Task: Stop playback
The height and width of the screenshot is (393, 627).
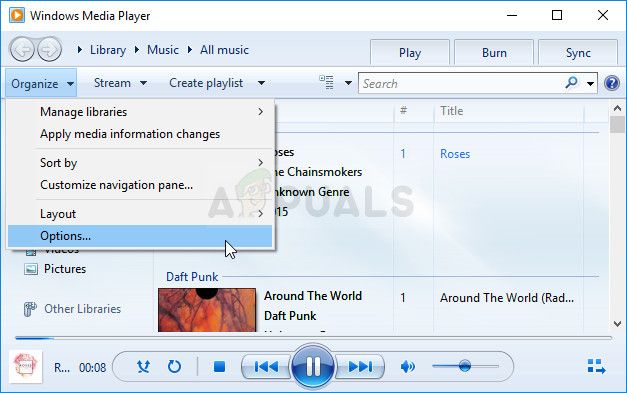Action: pyautogui.click(x=219, y=366)
